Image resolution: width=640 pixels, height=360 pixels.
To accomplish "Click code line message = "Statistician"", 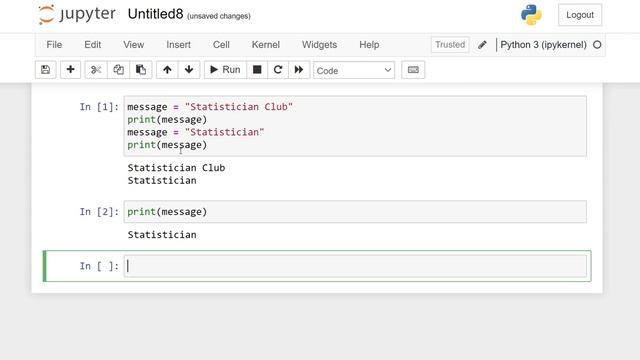I will point(196,132).
